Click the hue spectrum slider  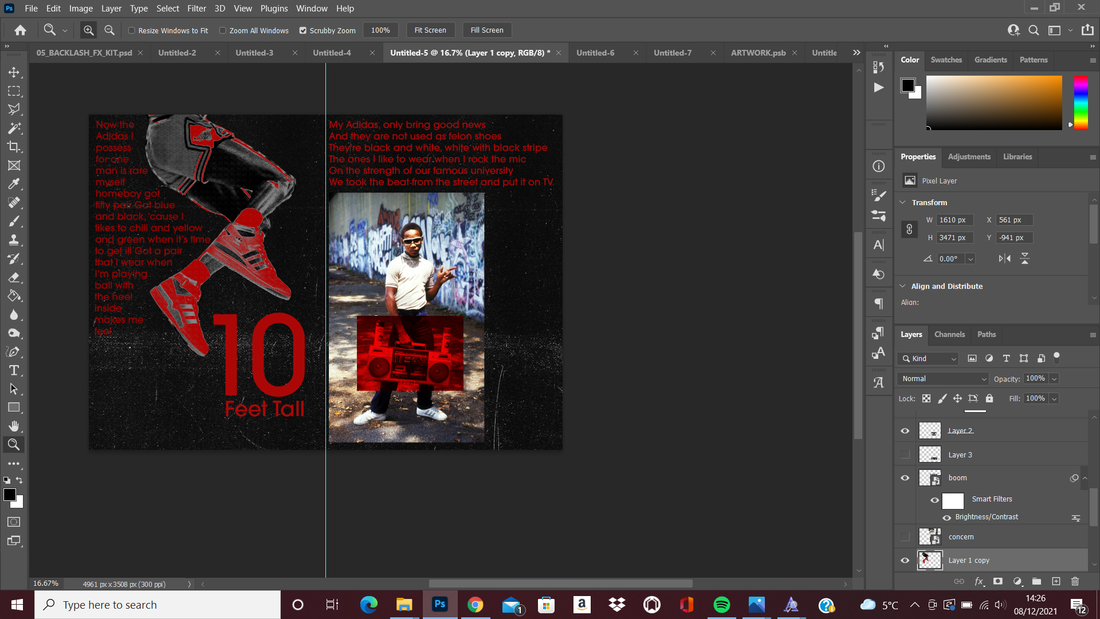coord(1081,102)
